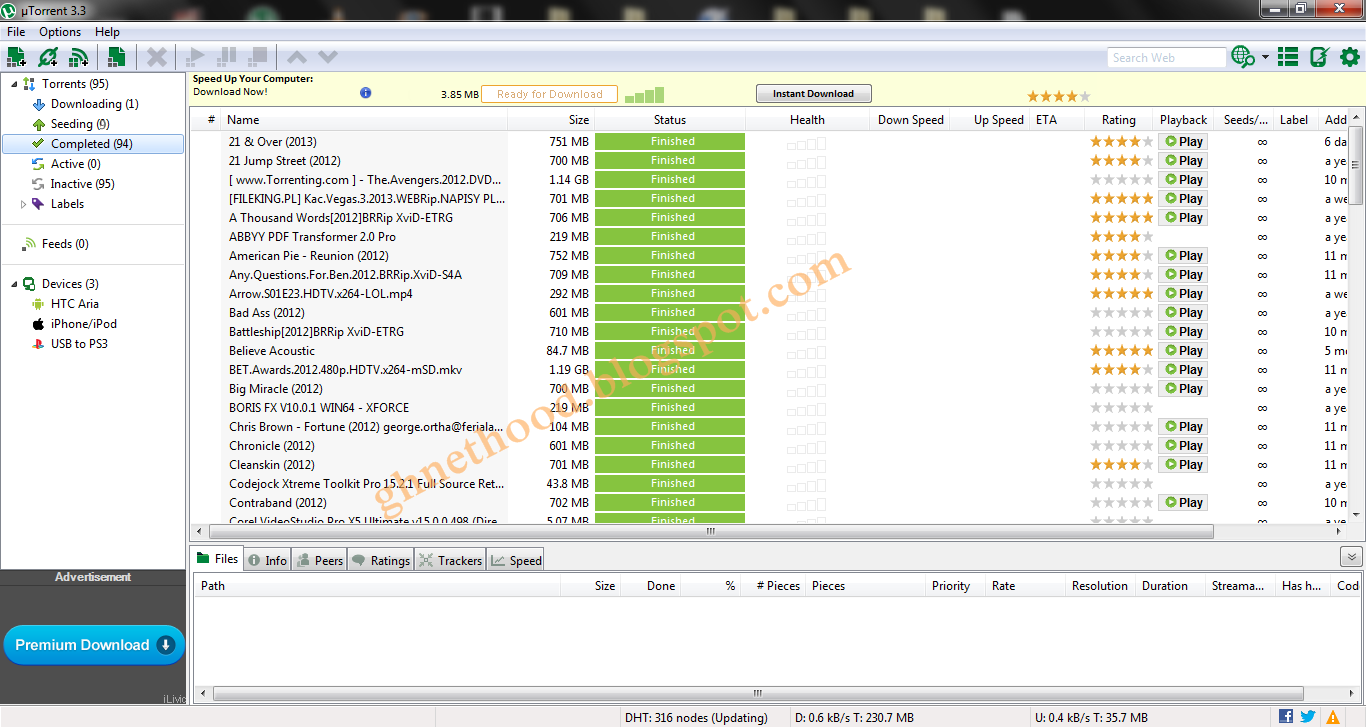Click the rating stars for Bad Ass (2012)
1366x728 pixels.
coord(1121,313)
